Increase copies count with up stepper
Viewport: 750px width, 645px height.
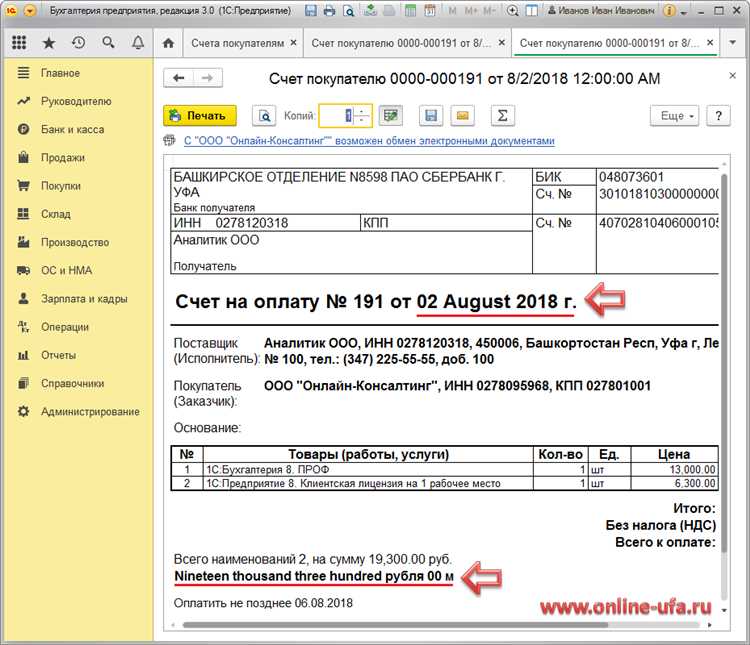pos(363,111)
